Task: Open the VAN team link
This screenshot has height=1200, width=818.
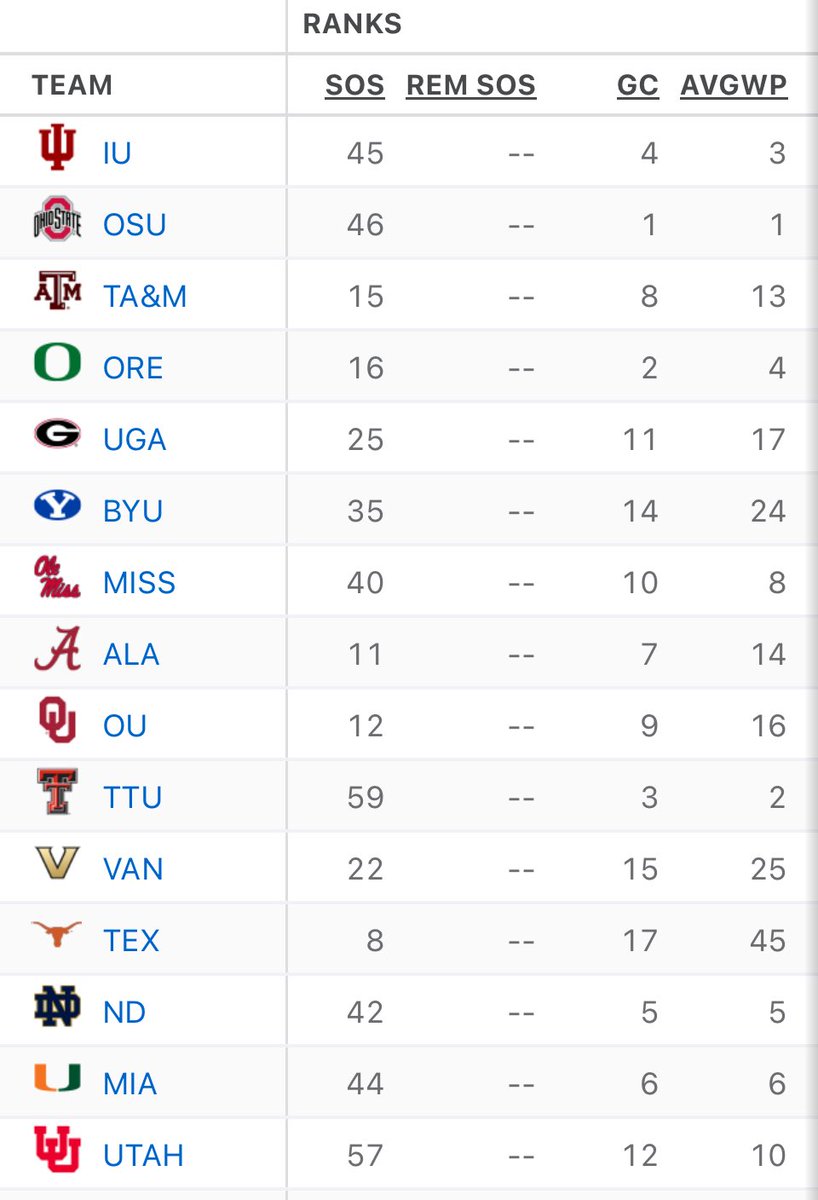Action: point(133,869)
